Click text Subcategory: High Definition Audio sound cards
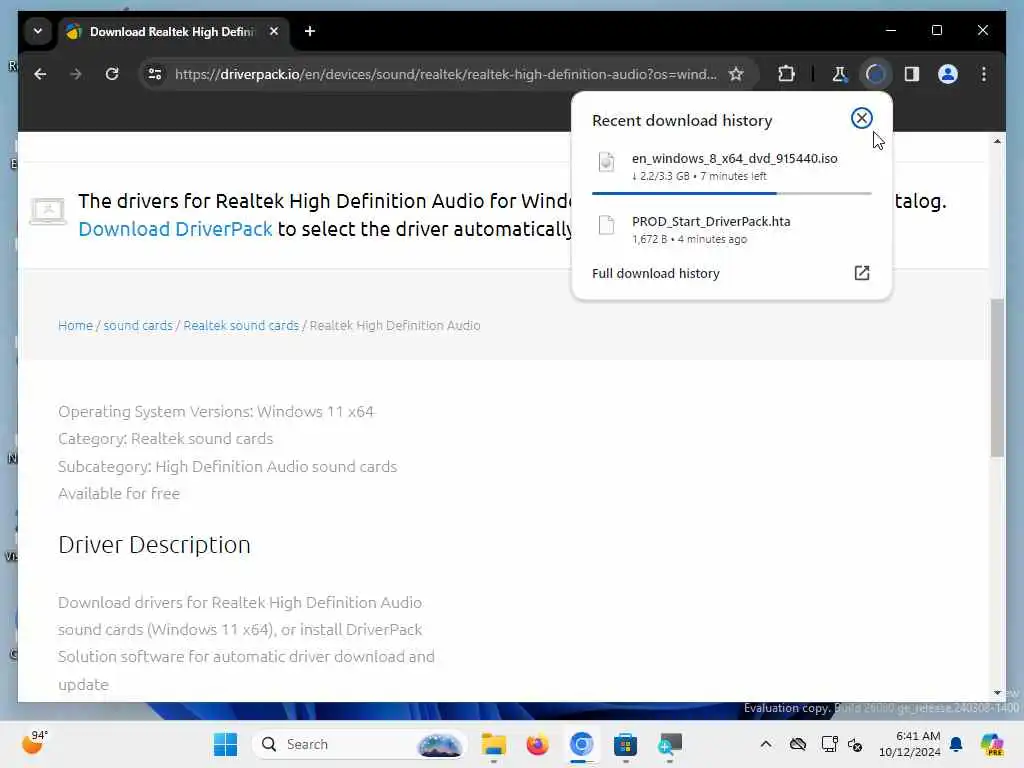 [x=227, y=466]
